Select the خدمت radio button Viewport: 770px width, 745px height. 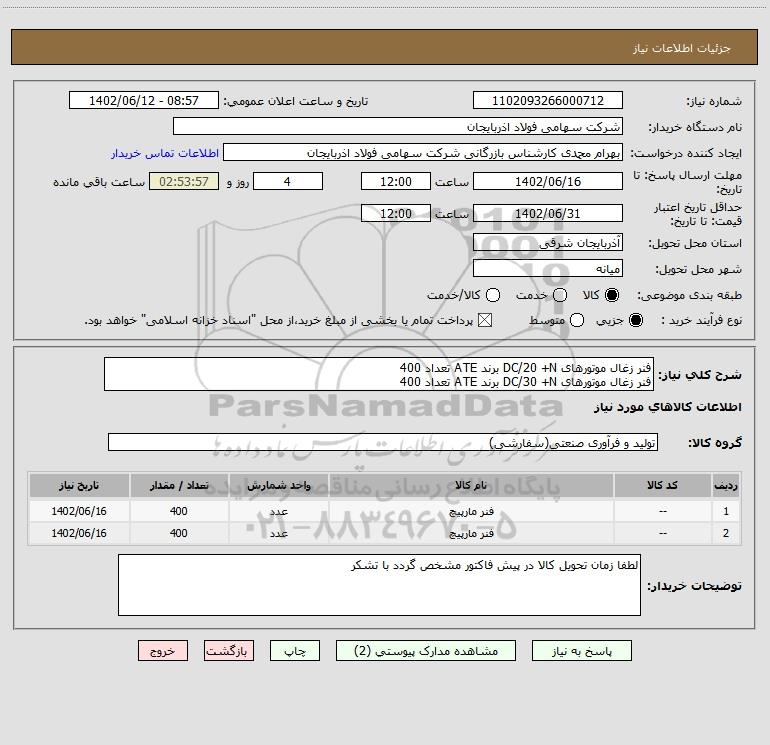(560, 295)
